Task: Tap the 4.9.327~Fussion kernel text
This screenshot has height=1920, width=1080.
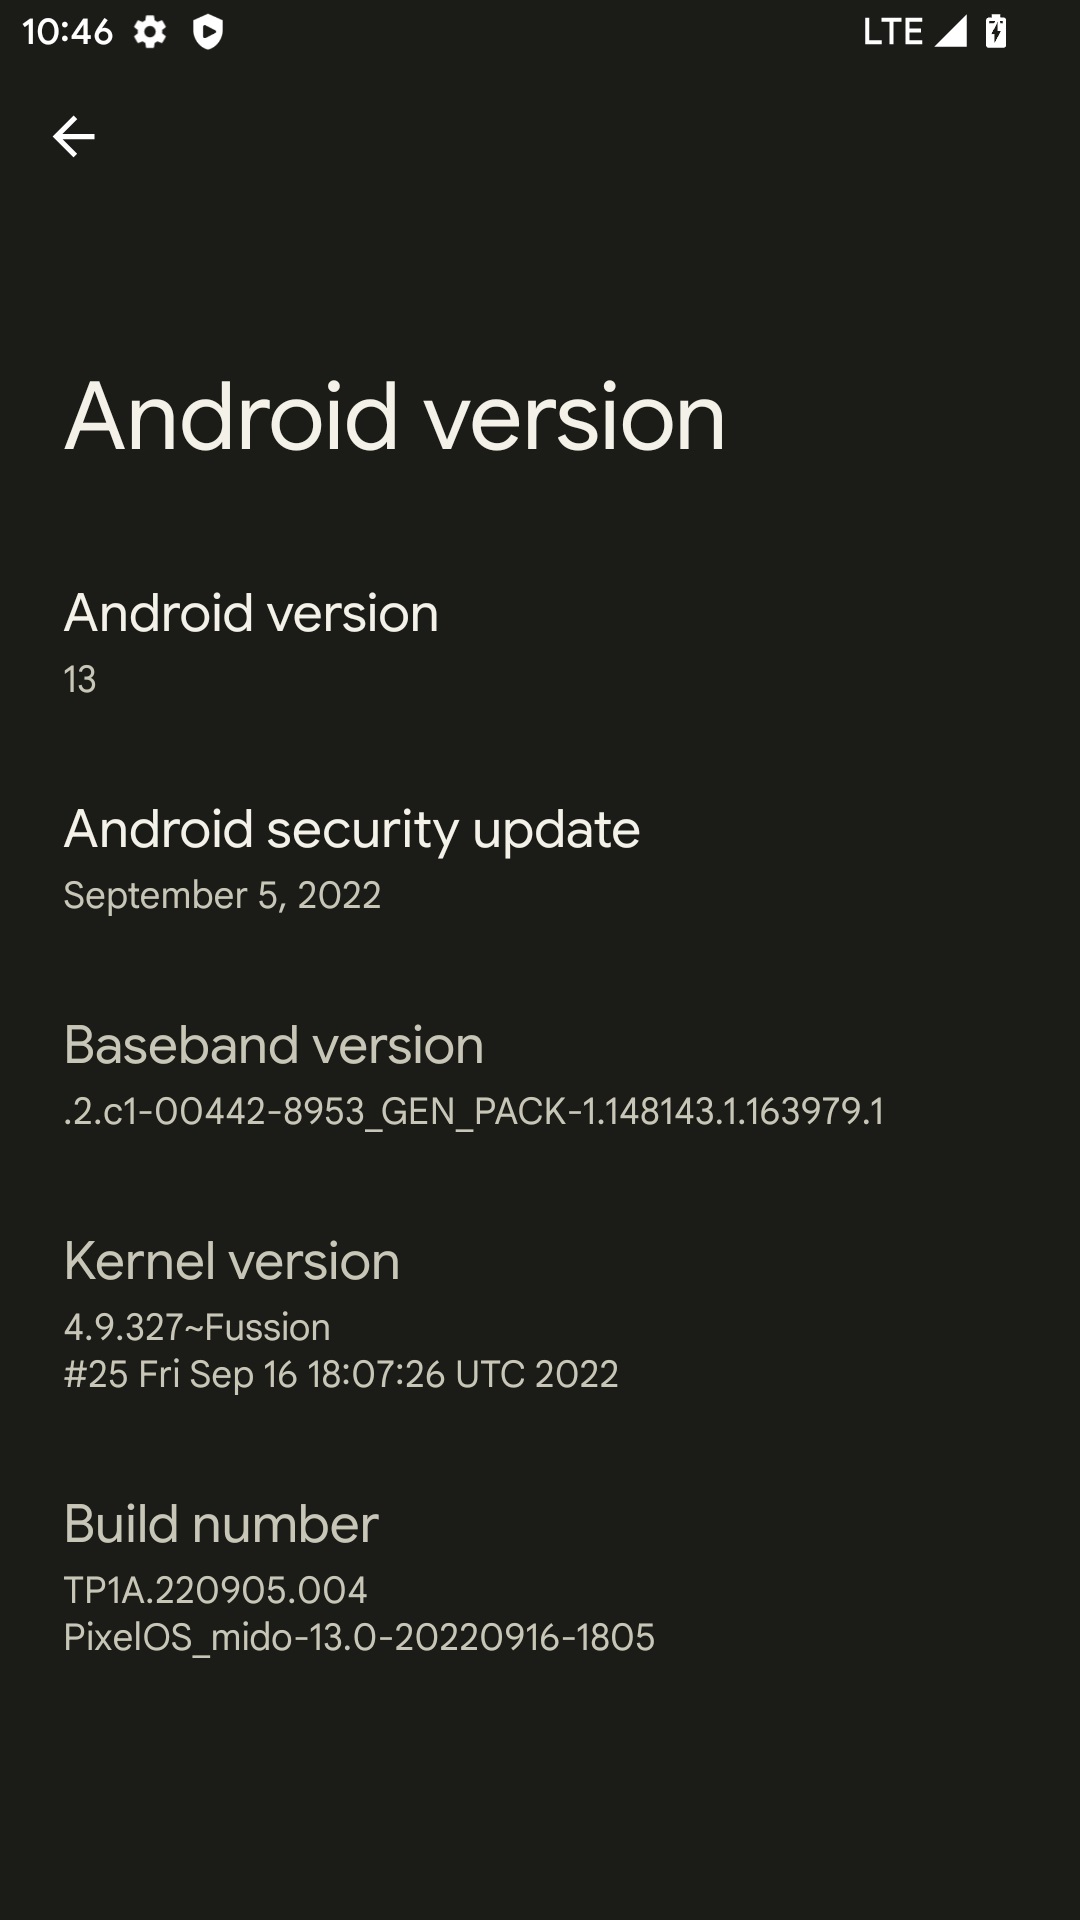Action: click(197, 1327)
